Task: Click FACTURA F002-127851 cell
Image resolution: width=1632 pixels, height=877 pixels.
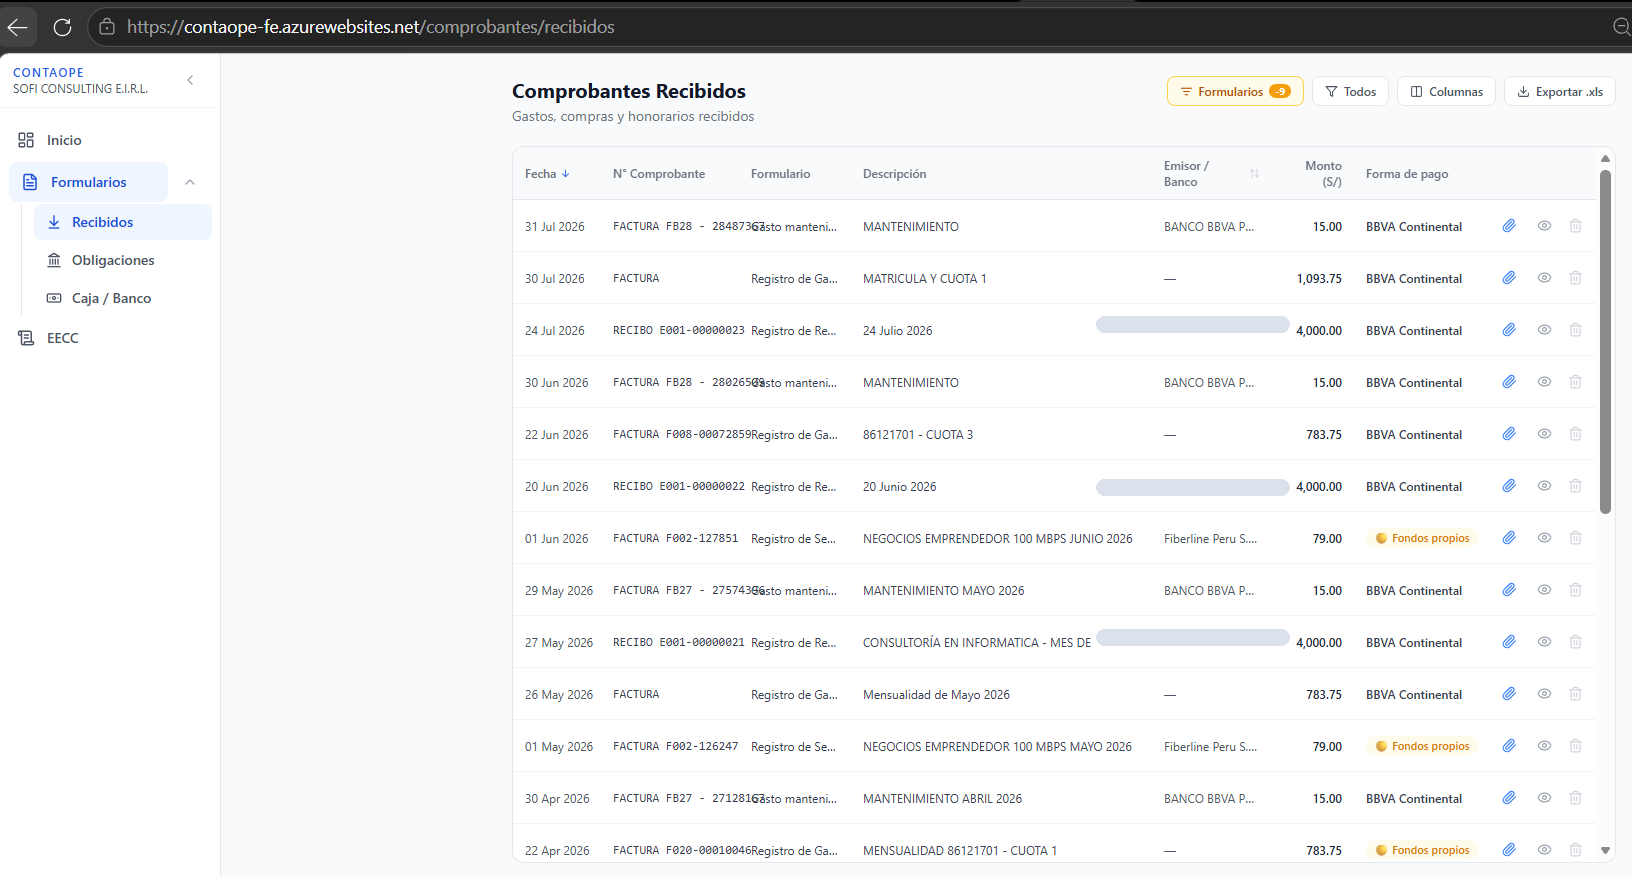Action: (675, 538)
